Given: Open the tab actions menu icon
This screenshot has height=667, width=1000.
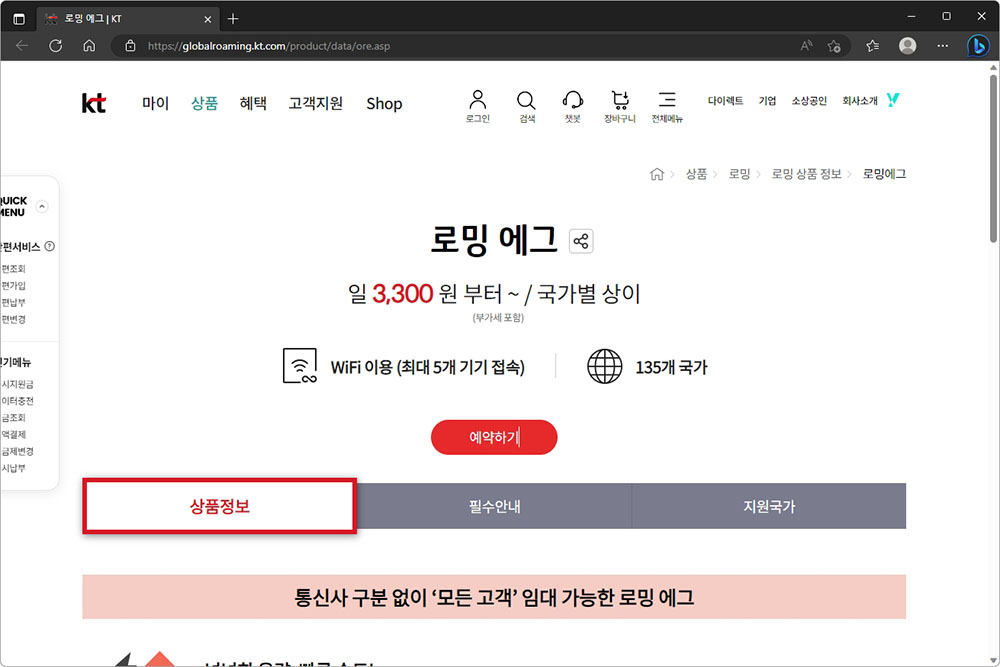Looking at the screenshot, I should click(19, 18).
